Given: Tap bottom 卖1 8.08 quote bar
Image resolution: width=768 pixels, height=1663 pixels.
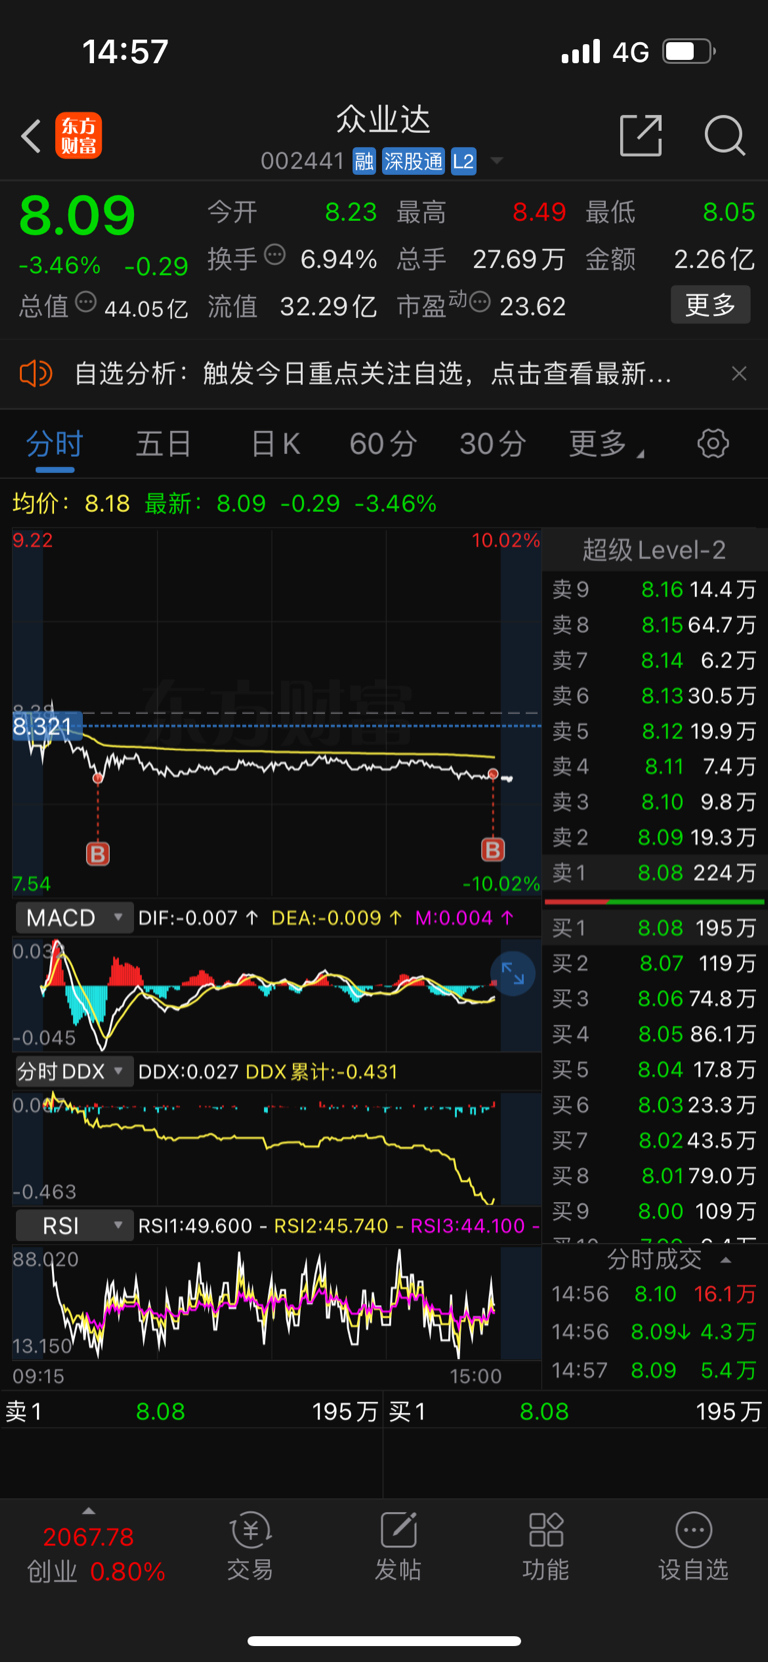Looking at the screenshot, I should point(191,1412).
